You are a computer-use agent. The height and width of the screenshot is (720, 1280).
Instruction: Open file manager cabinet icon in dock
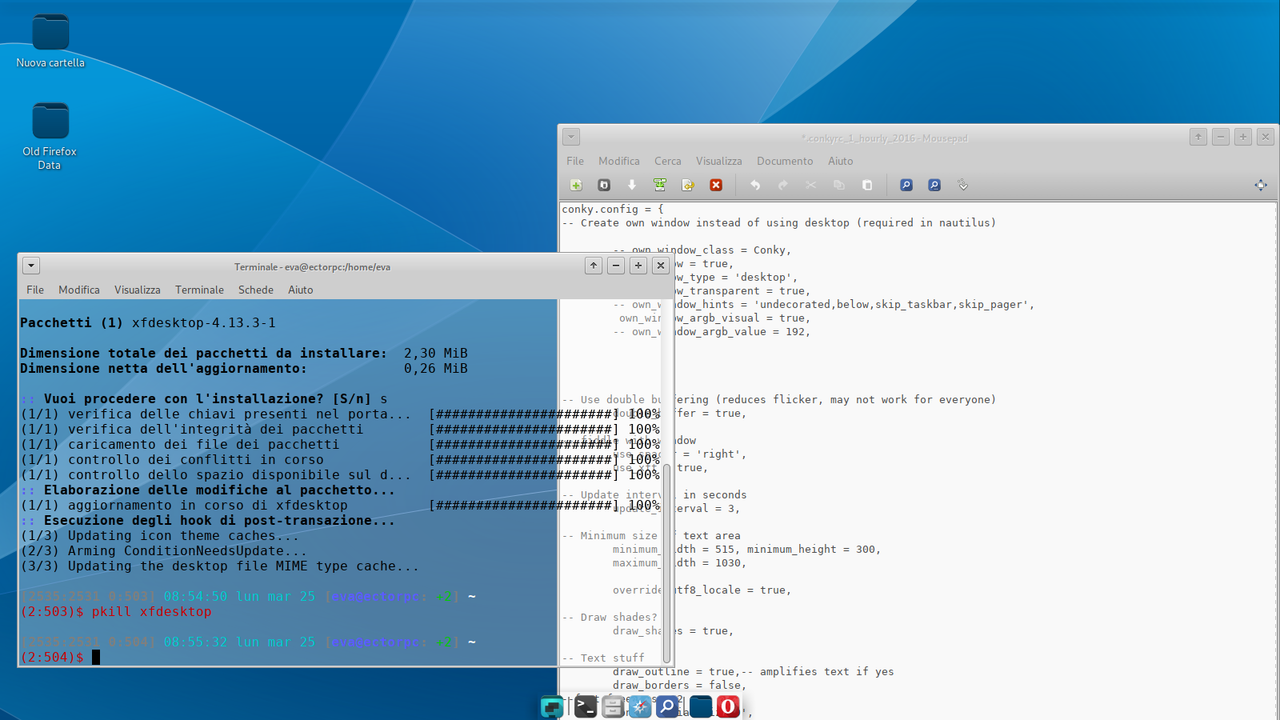(x=613, y=707)
